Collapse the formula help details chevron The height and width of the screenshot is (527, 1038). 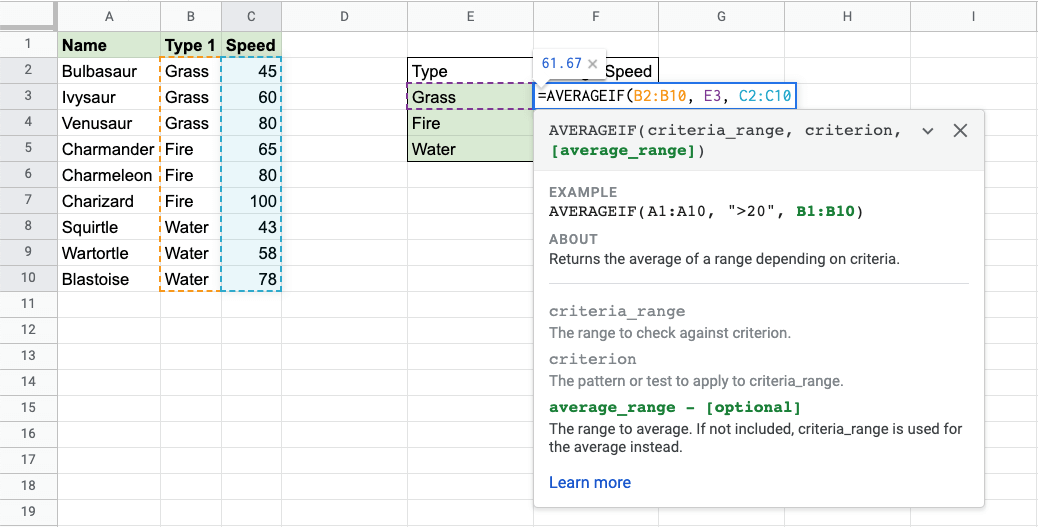coord(928,131)
